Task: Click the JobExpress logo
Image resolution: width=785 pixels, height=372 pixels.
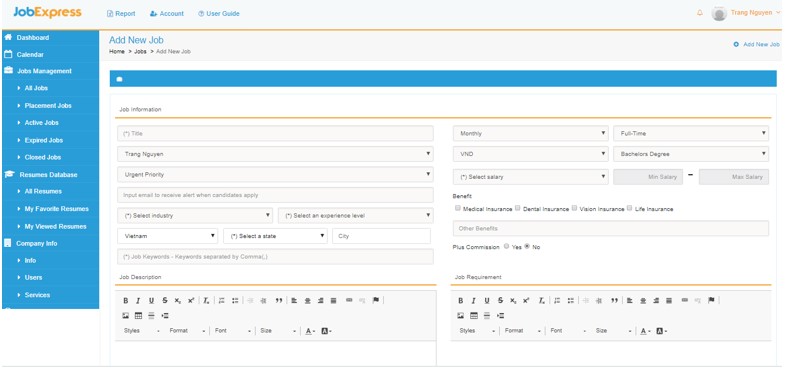Action: point(47,13)
